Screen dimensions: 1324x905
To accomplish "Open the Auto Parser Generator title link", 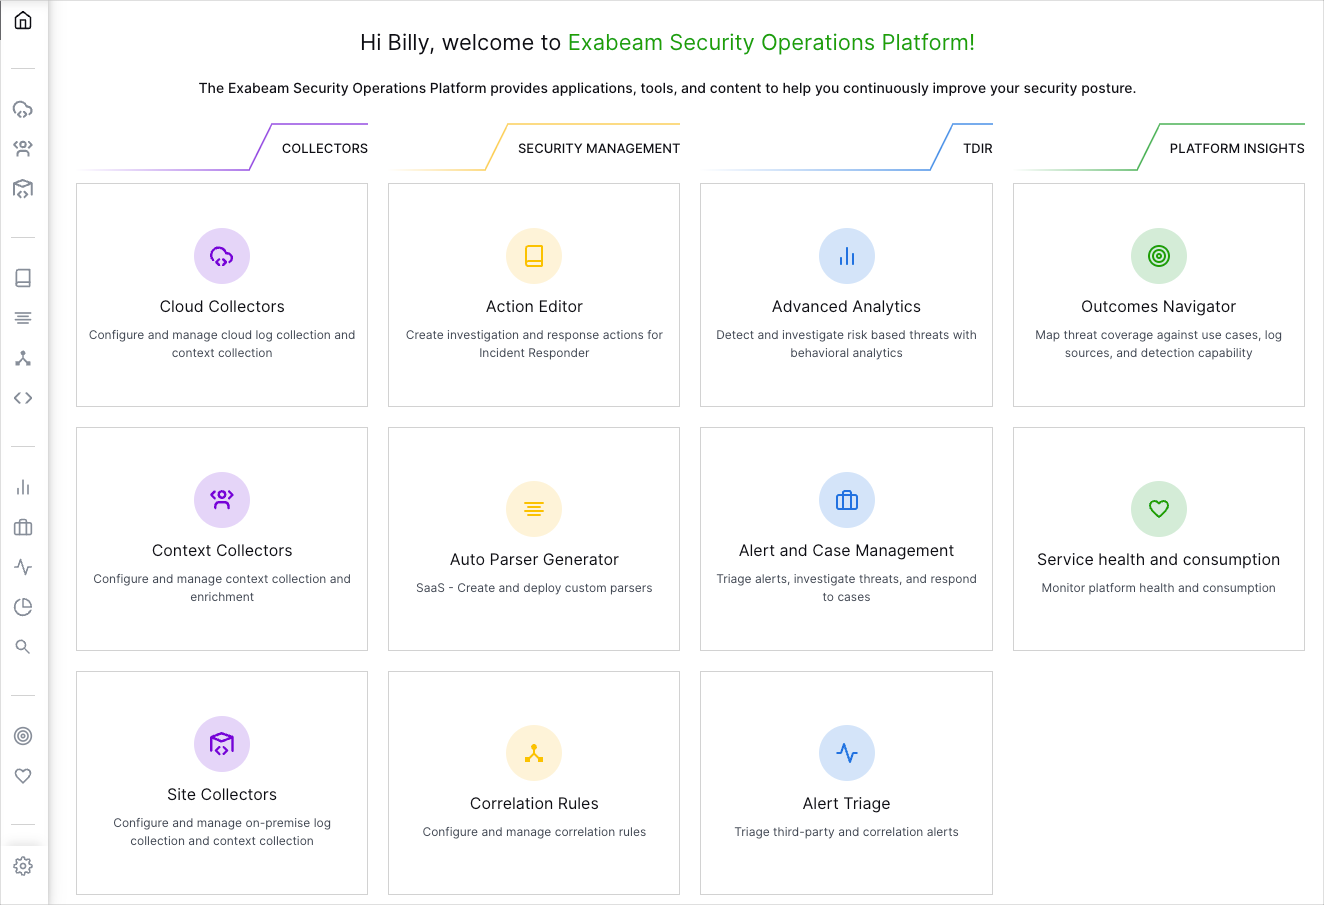I will [x=534, y=560].
